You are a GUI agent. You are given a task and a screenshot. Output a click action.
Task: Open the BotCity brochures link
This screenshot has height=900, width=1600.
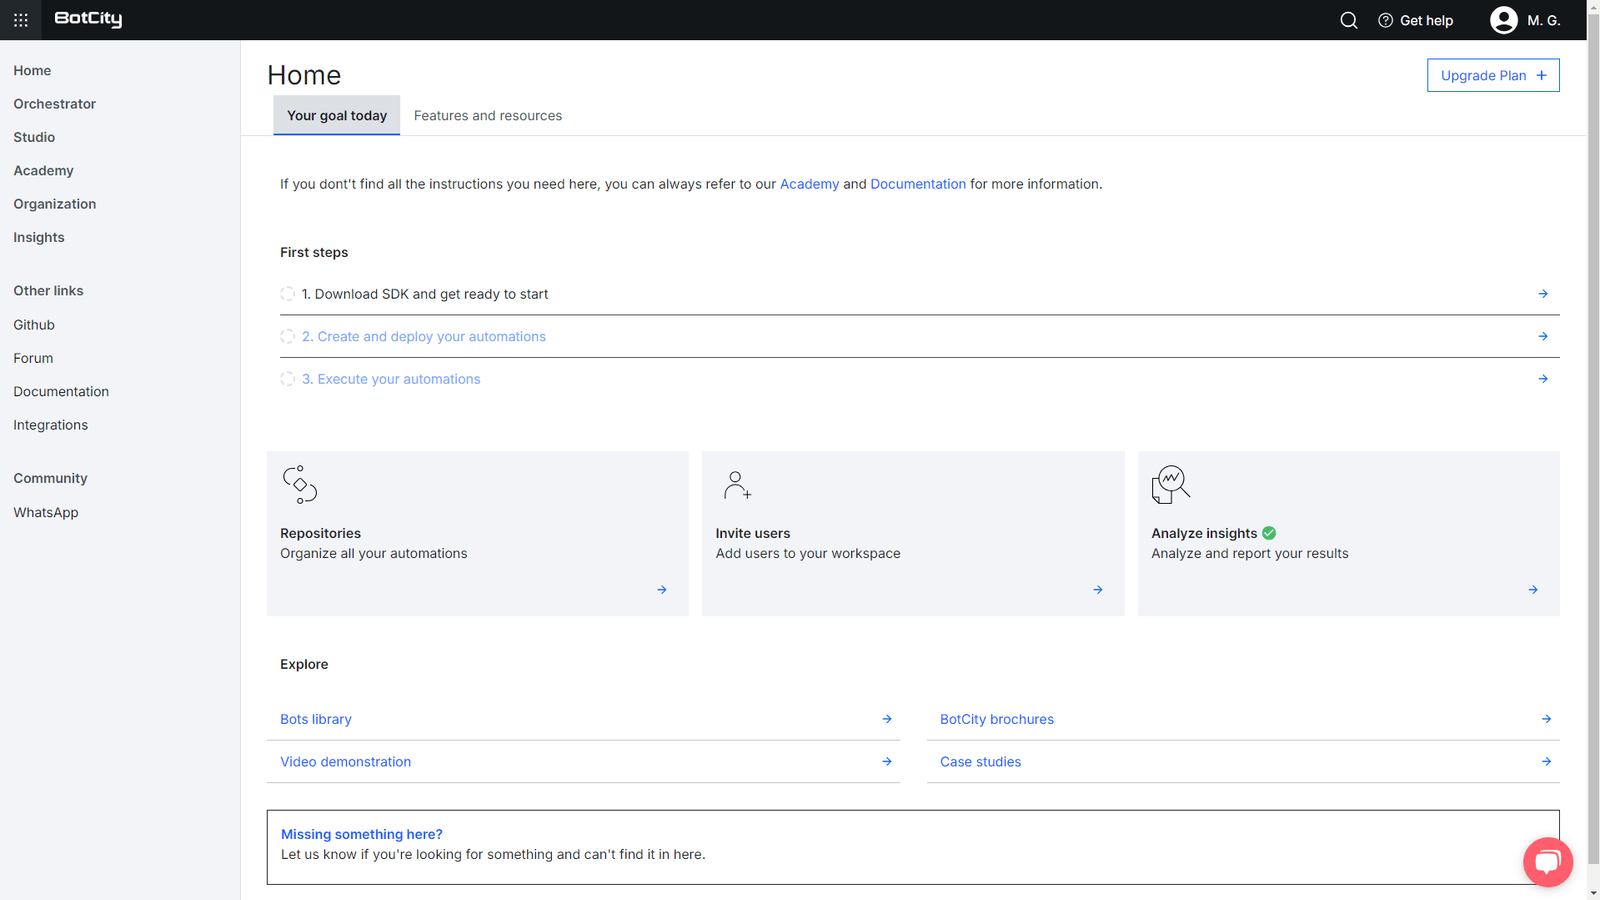[x=997, y=719]
